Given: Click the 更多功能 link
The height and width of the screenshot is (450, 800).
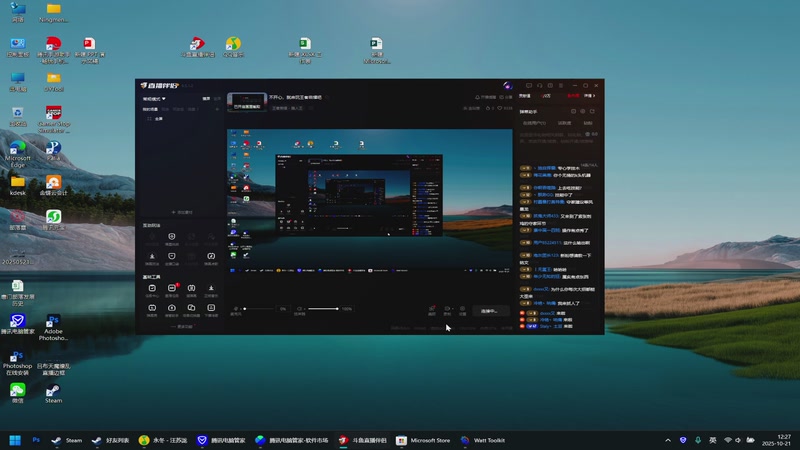Looking at the screenshot, I should tap(182, 327).
